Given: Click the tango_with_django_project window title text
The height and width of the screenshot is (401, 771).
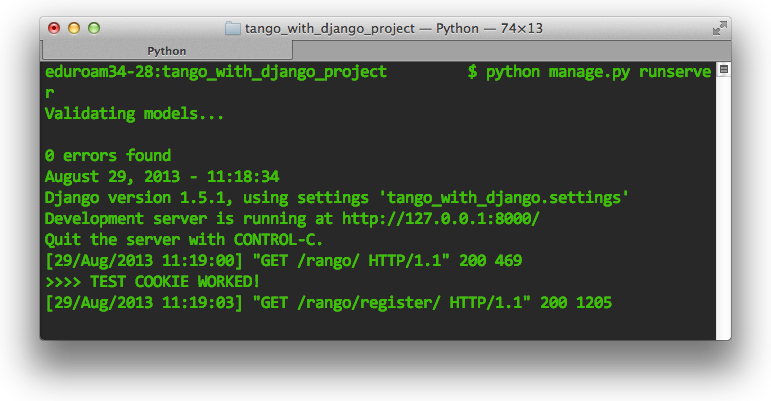Looking at the screenshot, I should click(x=330, y=29).
